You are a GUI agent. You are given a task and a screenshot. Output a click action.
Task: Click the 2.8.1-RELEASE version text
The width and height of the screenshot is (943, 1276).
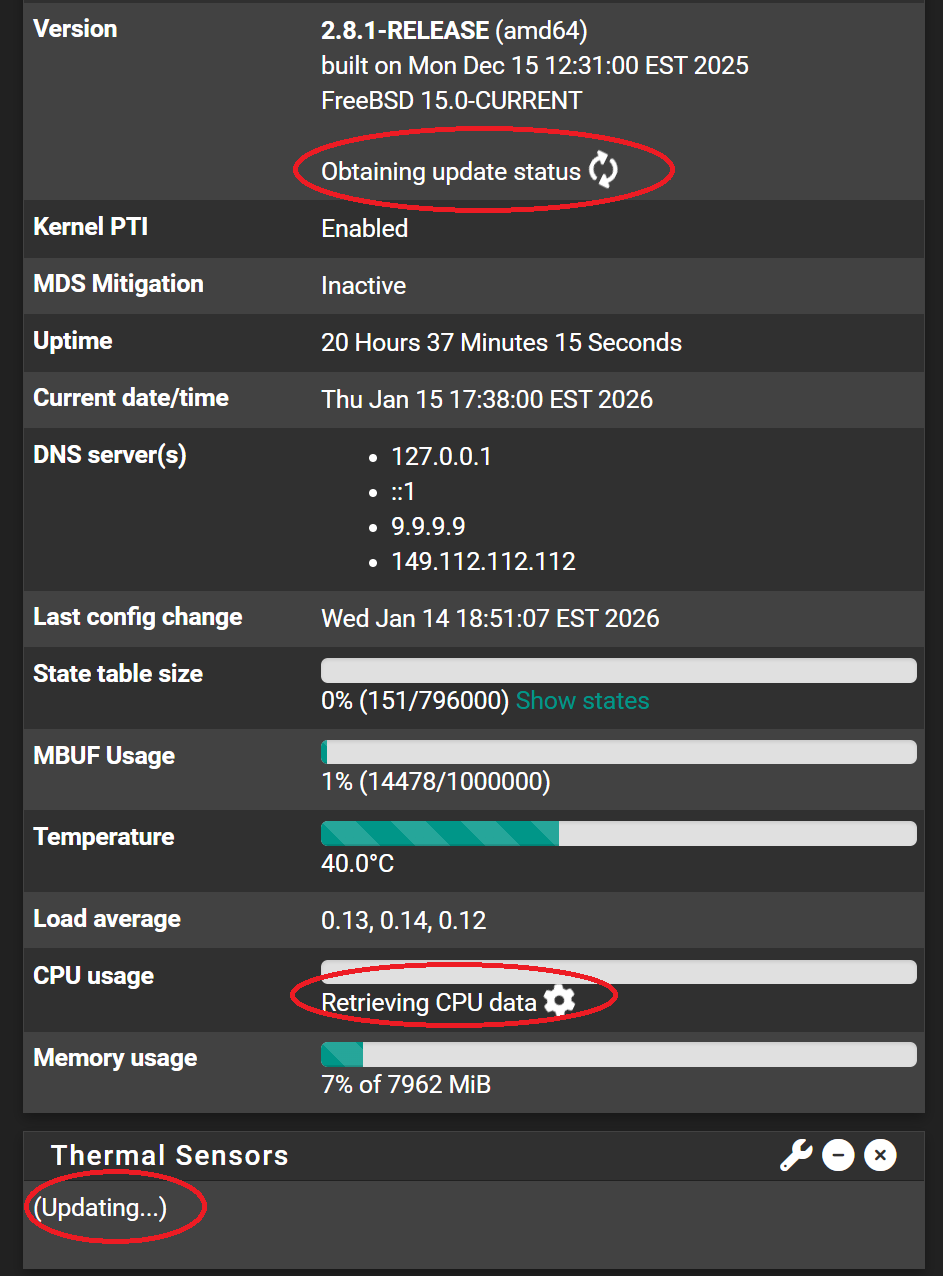[x=404, y=30]
